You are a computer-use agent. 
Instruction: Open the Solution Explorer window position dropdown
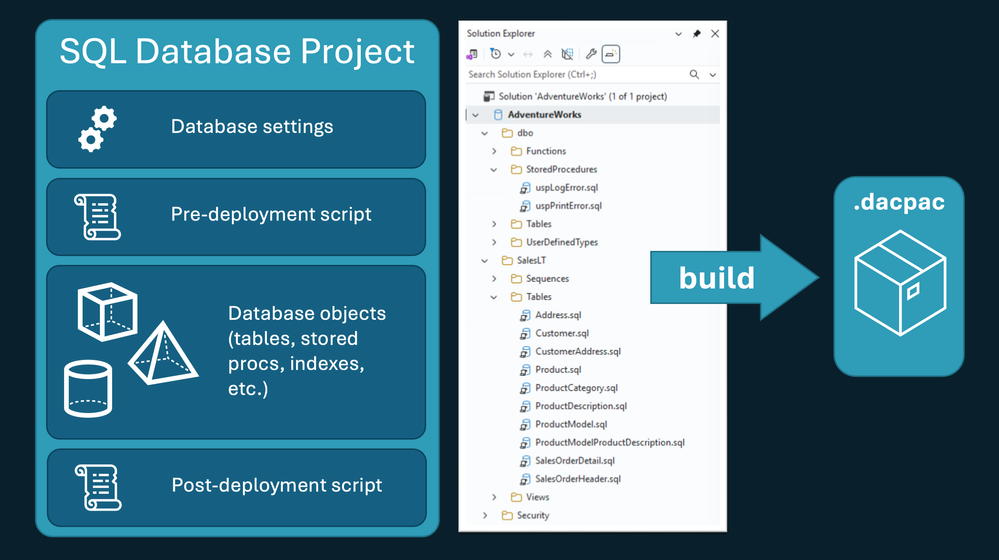[679, 34]
